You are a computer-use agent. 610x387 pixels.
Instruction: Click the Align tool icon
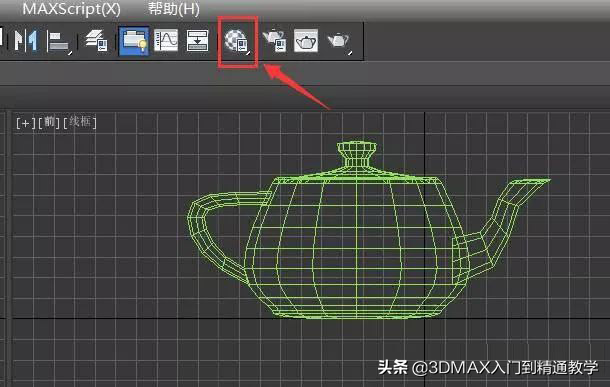tap(59, 41)
